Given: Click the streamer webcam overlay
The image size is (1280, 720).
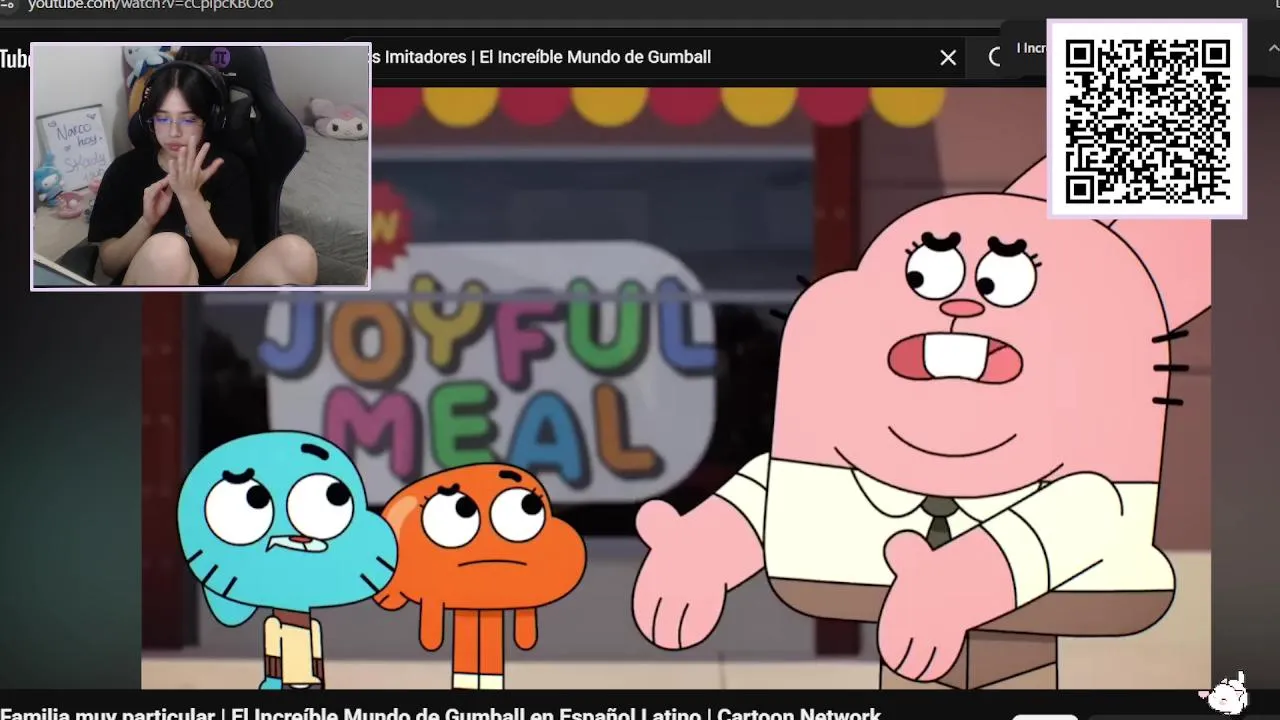Looking at the screenshot, I should pyautogui.click(x=200, y=166).
